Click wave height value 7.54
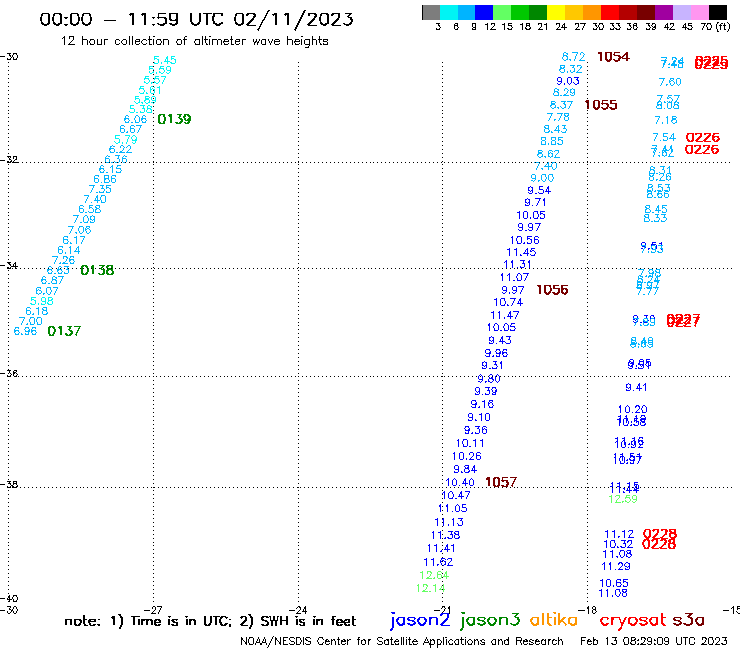 point(664,137)
